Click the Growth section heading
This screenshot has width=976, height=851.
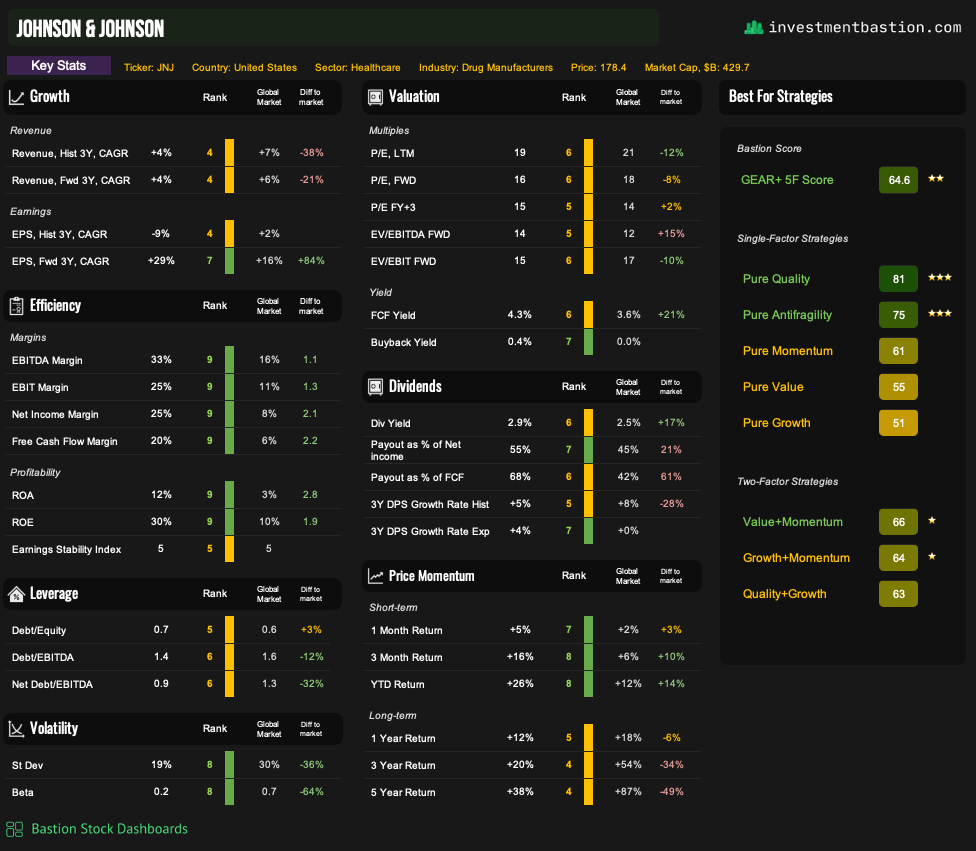coord(50,96)
